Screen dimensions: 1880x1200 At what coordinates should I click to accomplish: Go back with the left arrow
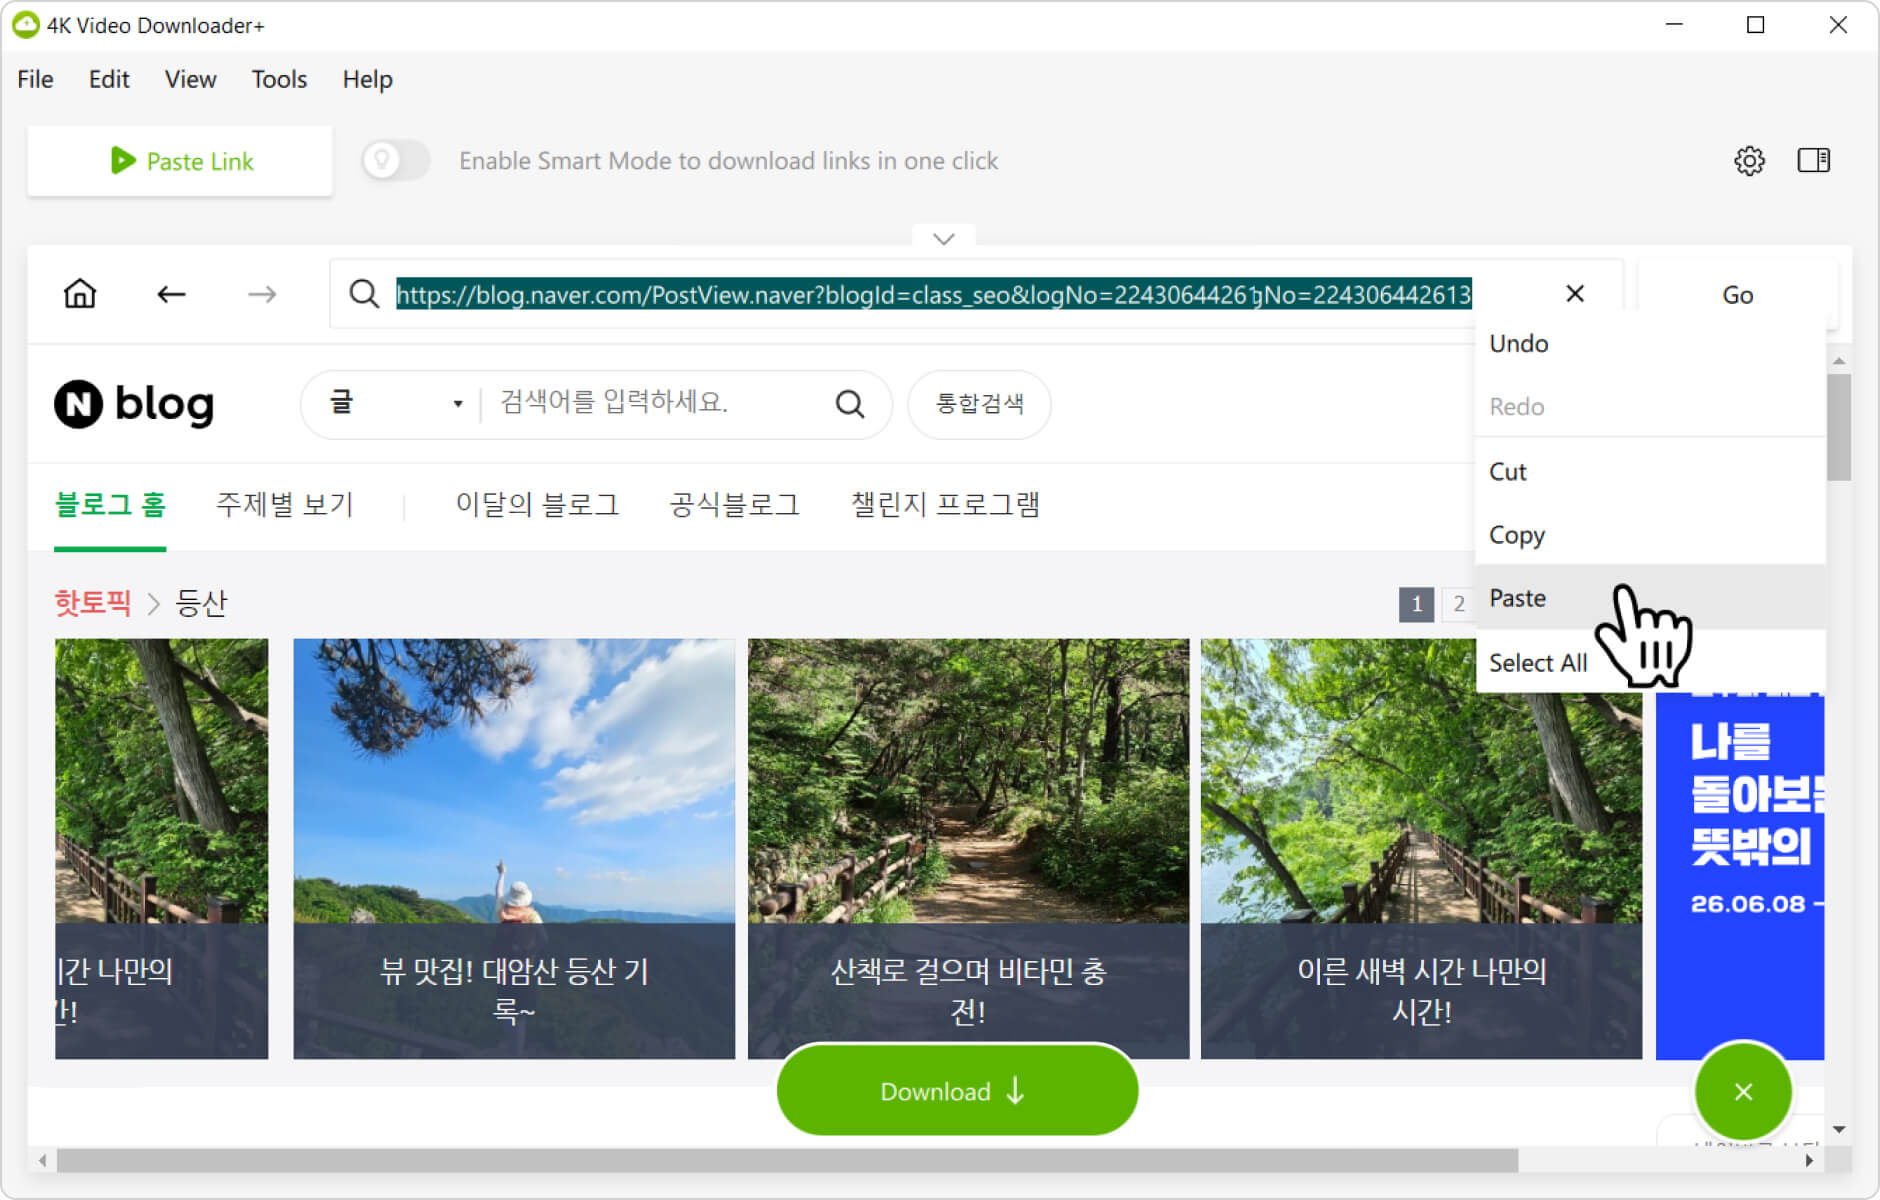(x=171, y=294)
